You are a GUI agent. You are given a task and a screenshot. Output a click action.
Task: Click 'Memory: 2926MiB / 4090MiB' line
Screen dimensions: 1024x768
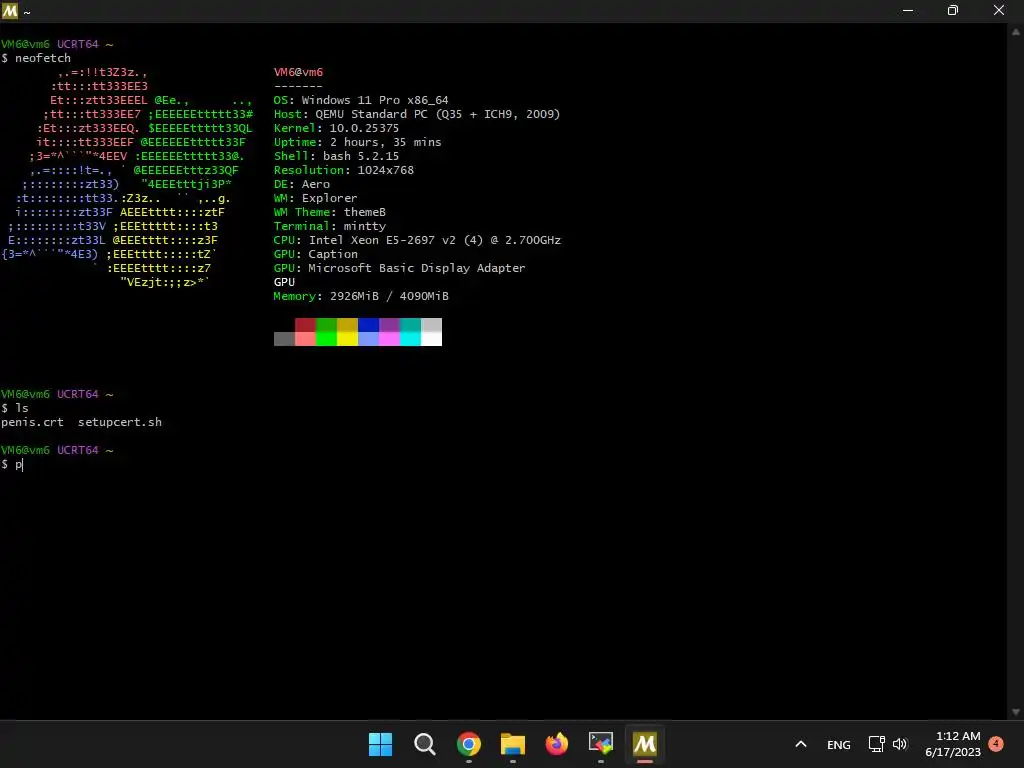(x=361, y=296)
